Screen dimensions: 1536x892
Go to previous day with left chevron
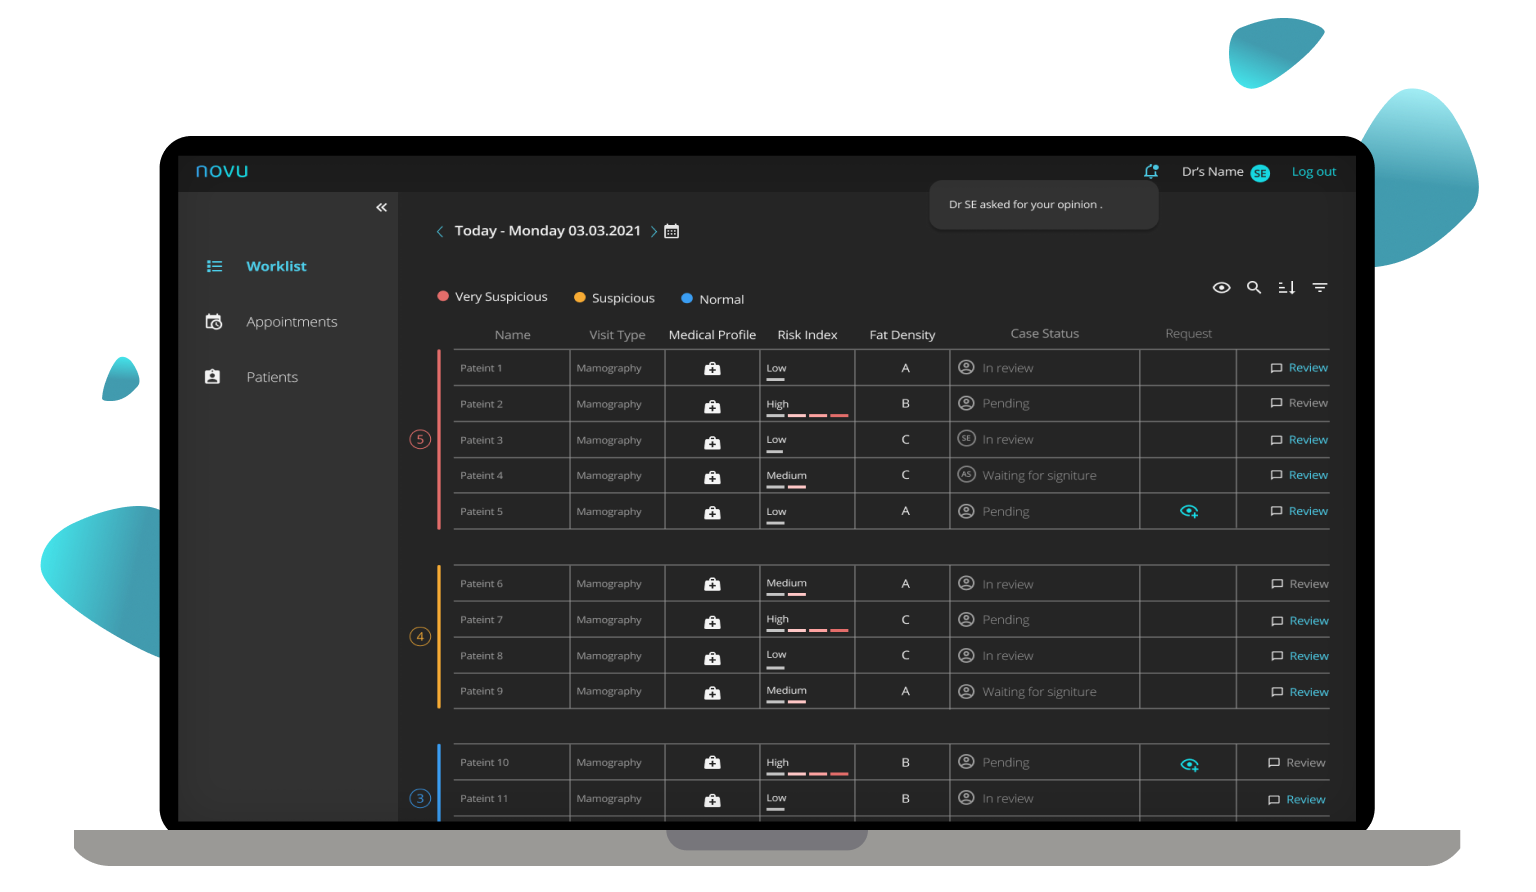(440, 232)
